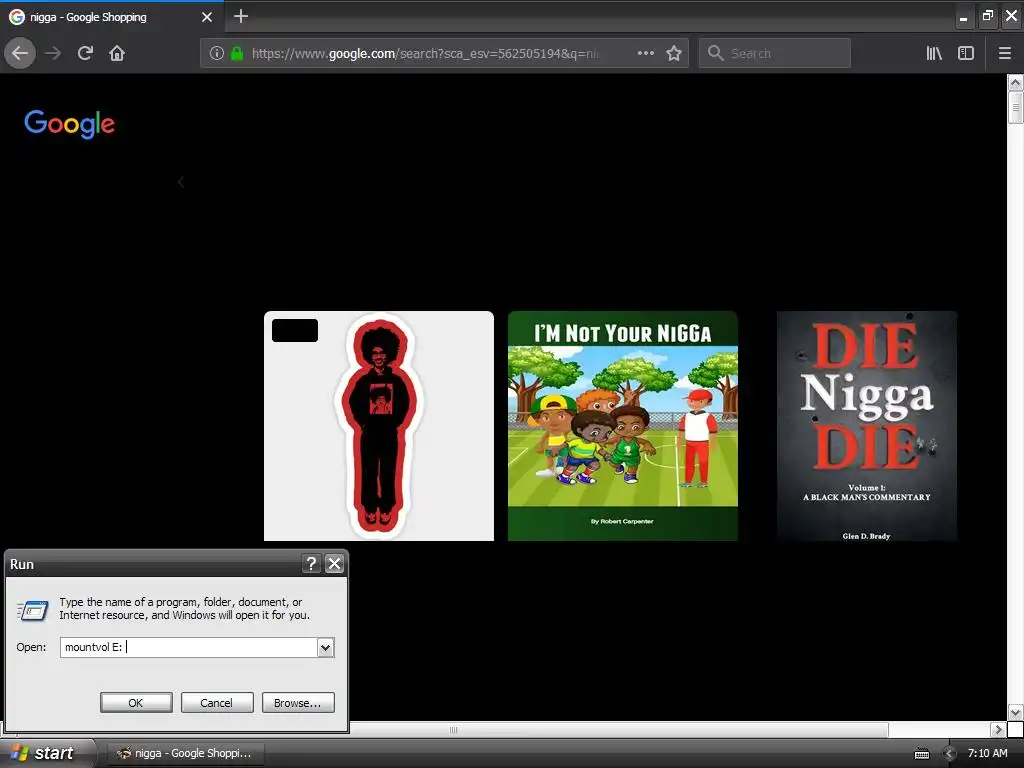Click the page scroll down arrow
Screen dimensions: 1024x768
pyautogui.click(x=1015, y=712)
